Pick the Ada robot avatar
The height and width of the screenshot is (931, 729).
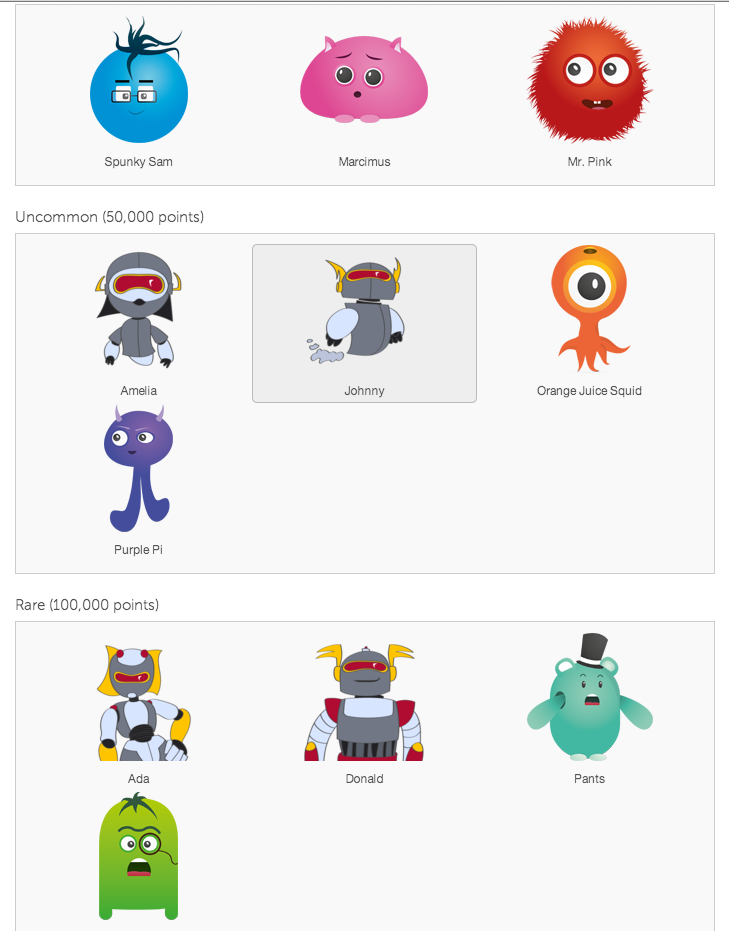(142, 703)
